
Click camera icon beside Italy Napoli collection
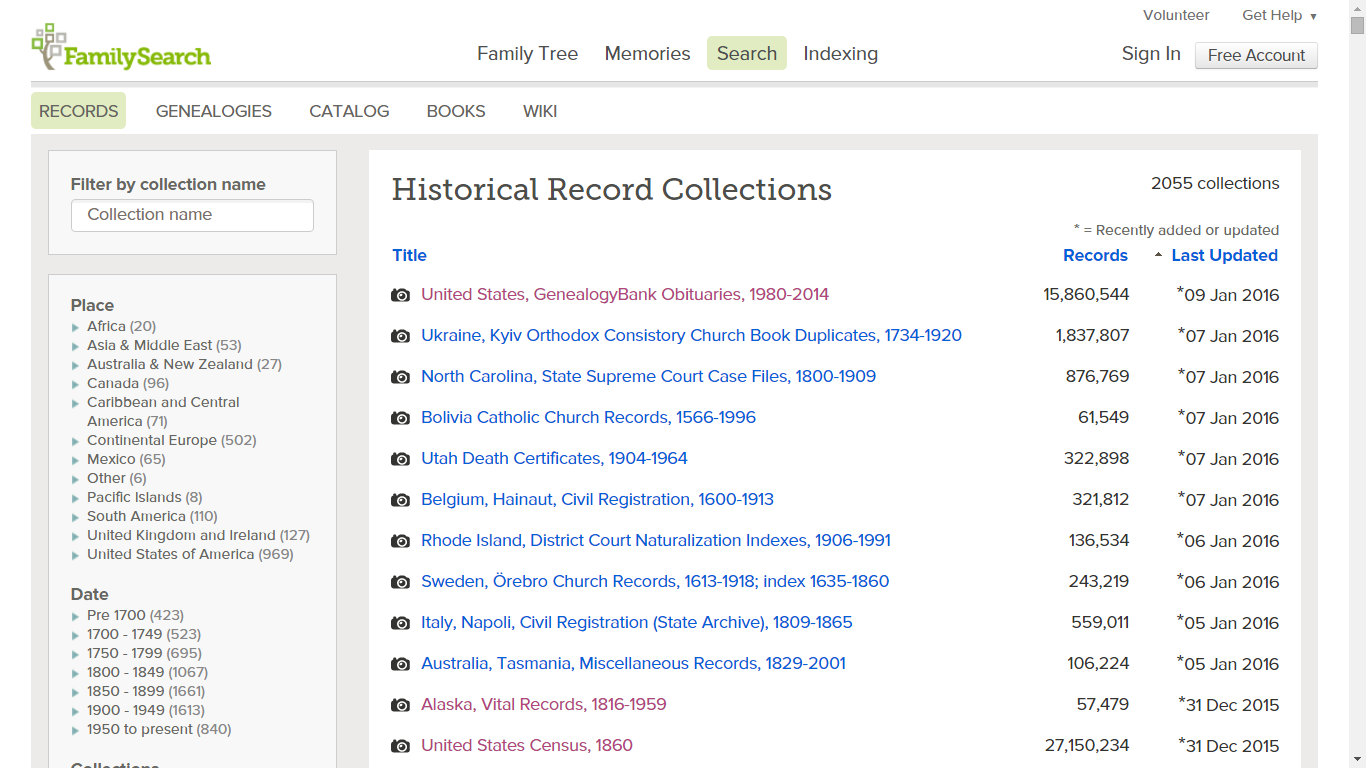(400, 623)
